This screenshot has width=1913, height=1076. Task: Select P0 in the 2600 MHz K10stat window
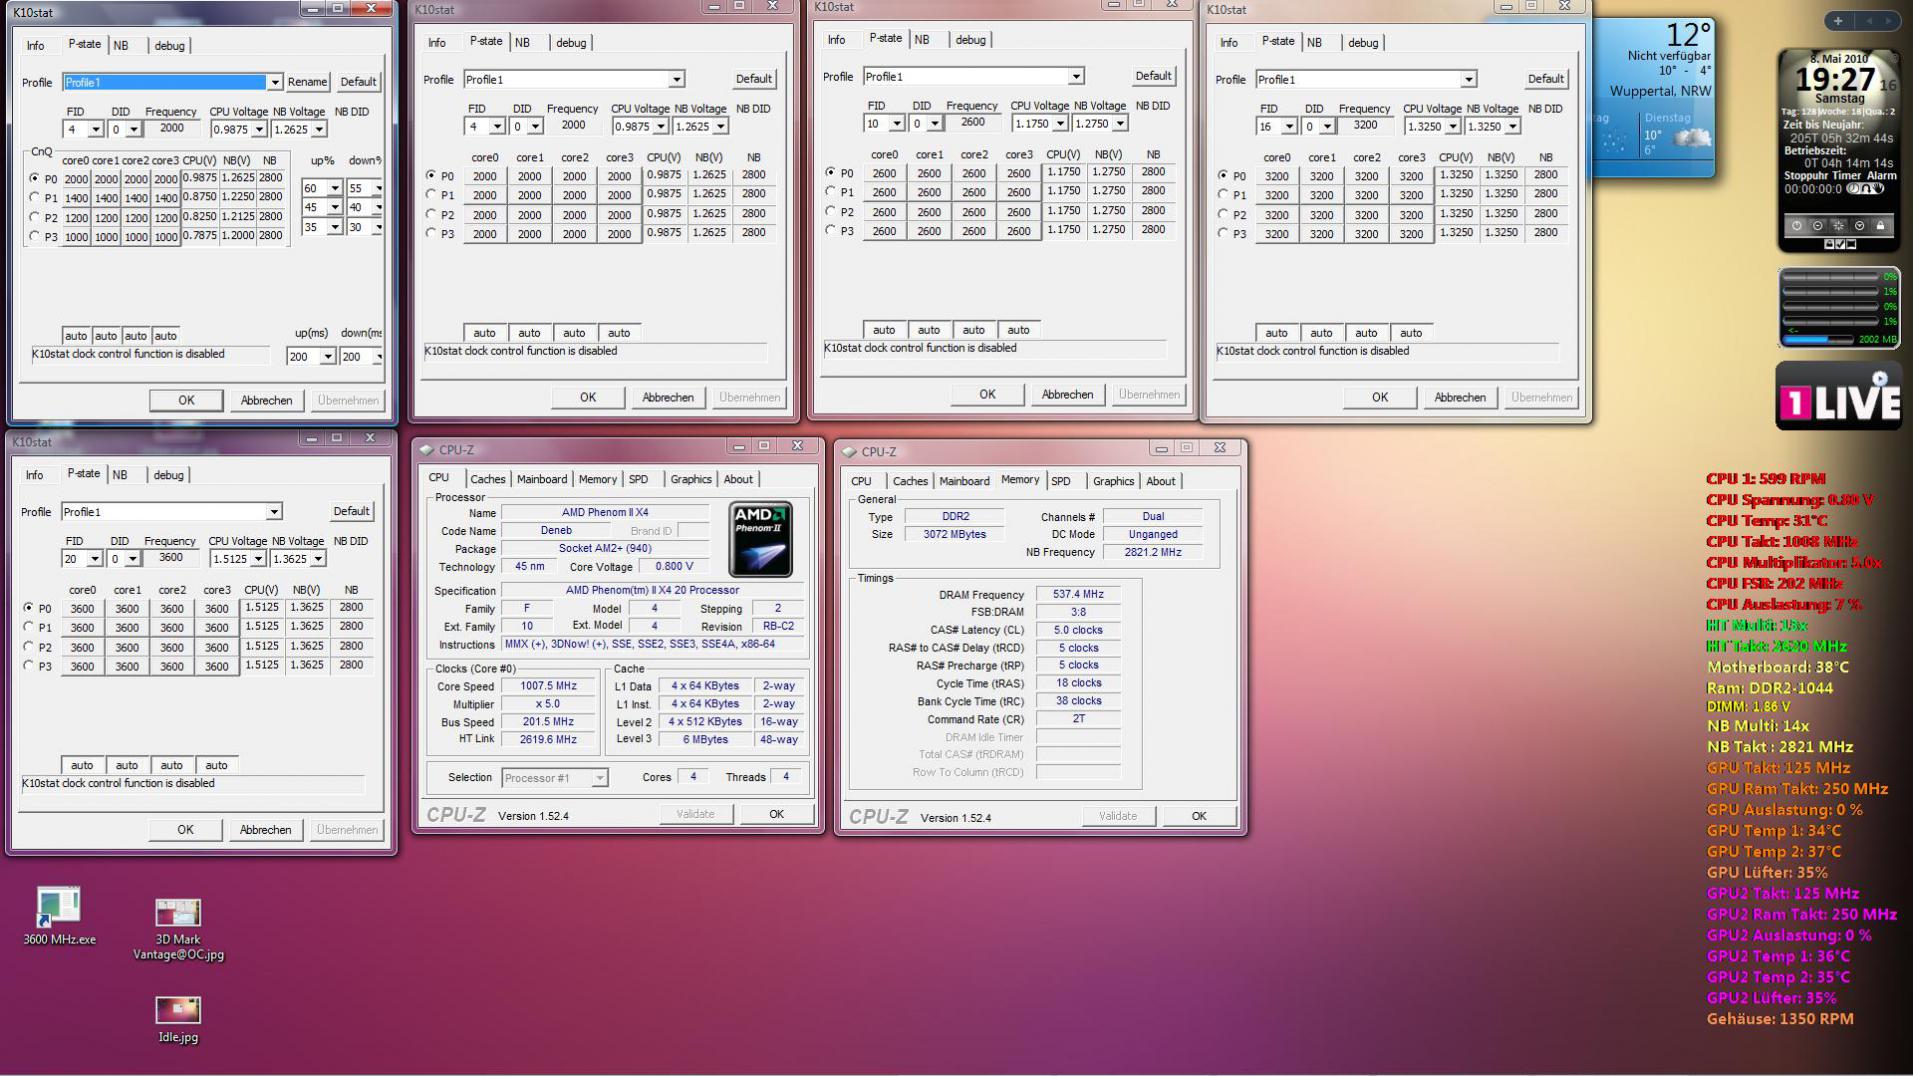(x=831, y=172)
